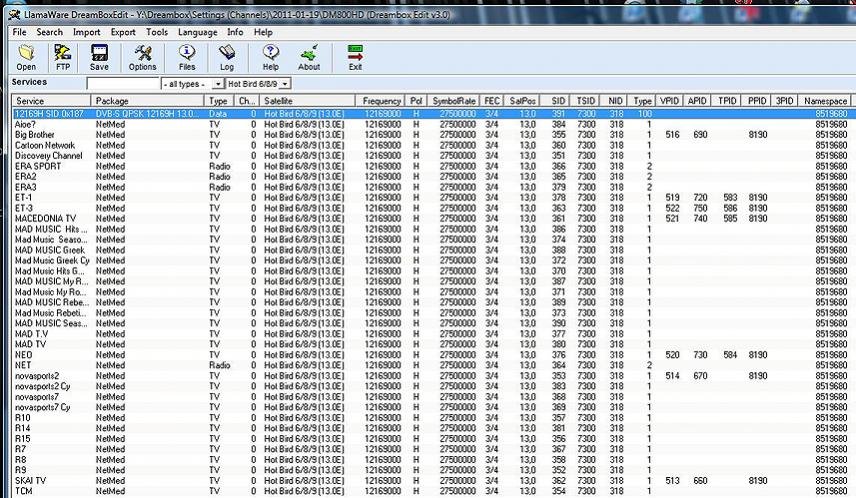Click the Exit toolbar icon
856x498 pixels.
tap(355, 56)
